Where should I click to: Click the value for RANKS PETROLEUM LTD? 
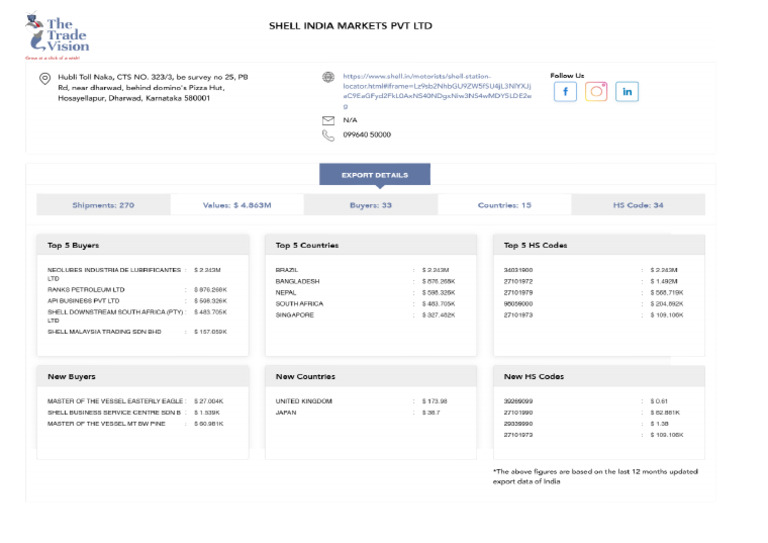point(211,290)
